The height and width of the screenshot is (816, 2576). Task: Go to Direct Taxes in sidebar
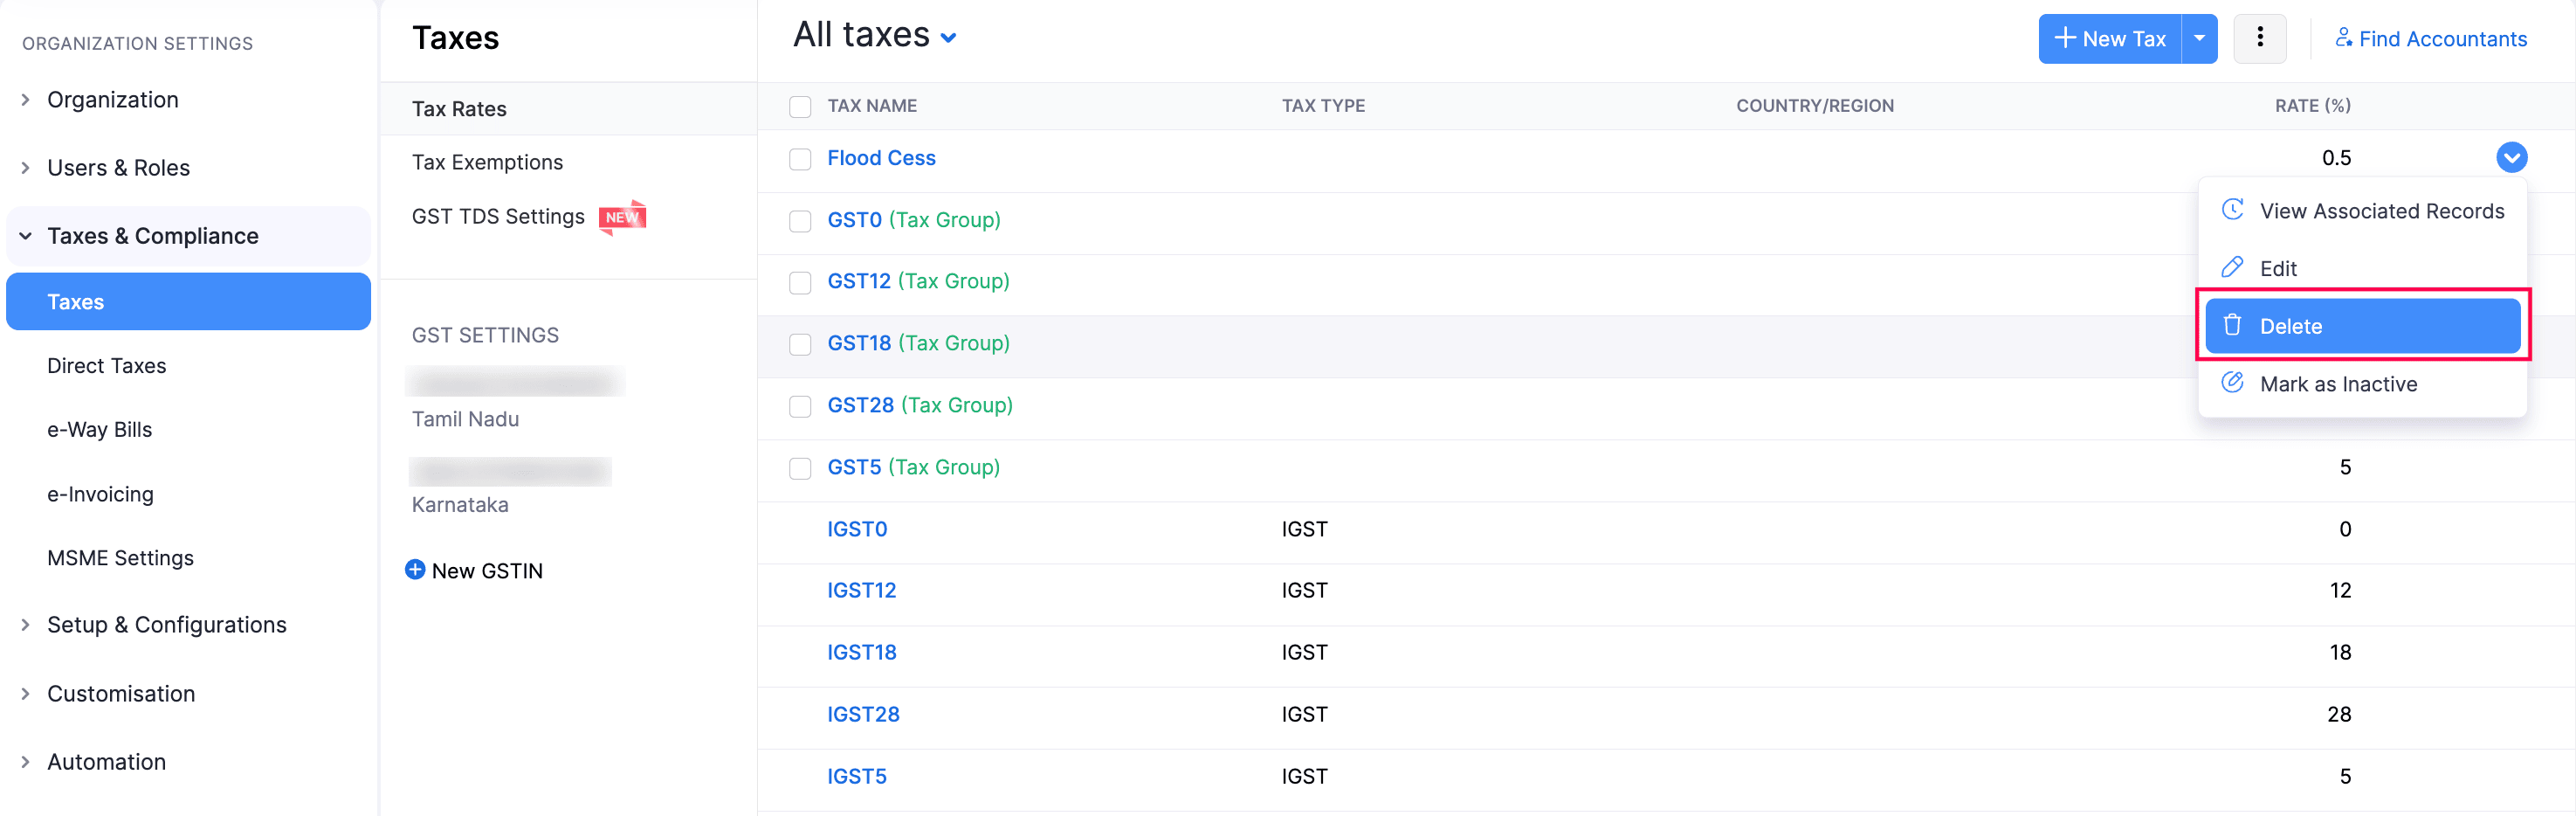(107, 366)
